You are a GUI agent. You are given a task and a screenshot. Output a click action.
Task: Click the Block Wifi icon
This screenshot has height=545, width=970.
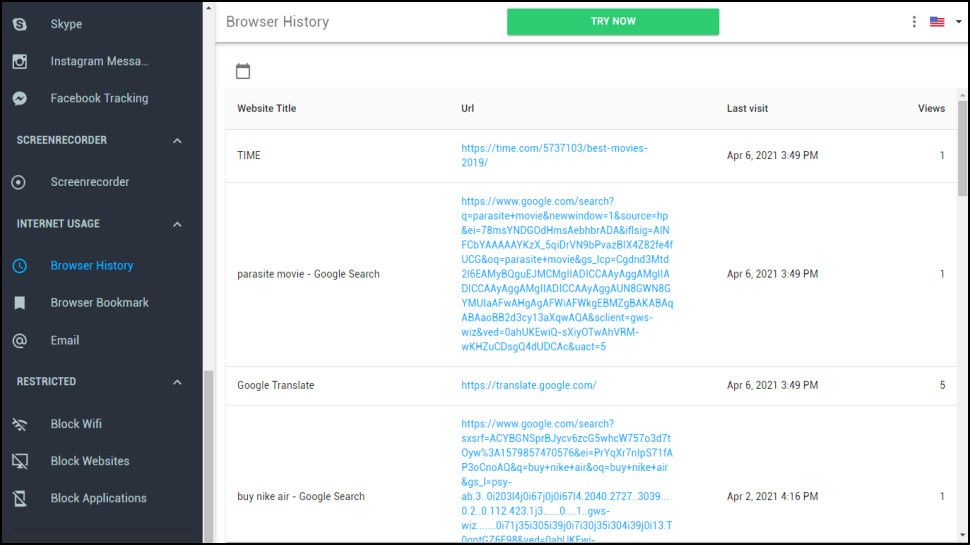coord(19,424)
